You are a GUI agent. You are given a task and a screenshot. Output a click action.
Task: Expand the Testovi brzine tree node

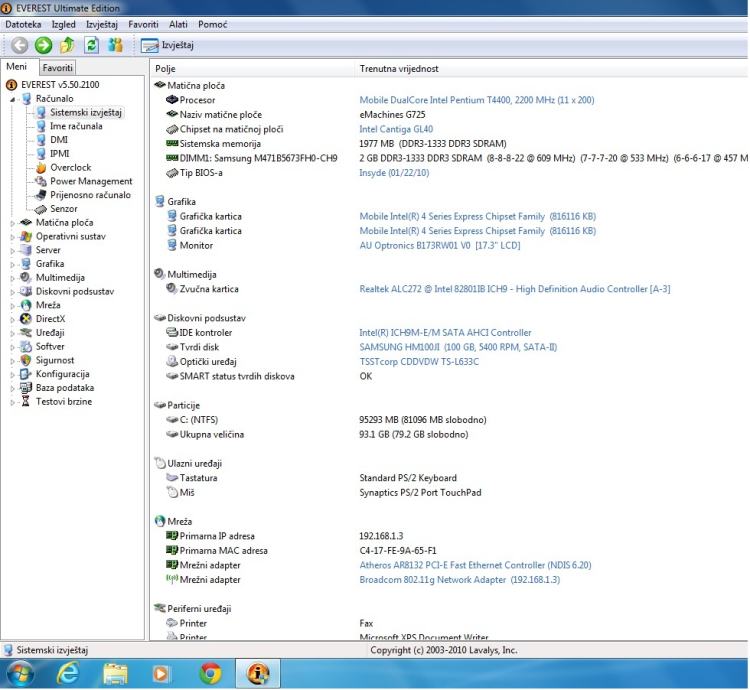pyautogui.click(x=13, y=402)
